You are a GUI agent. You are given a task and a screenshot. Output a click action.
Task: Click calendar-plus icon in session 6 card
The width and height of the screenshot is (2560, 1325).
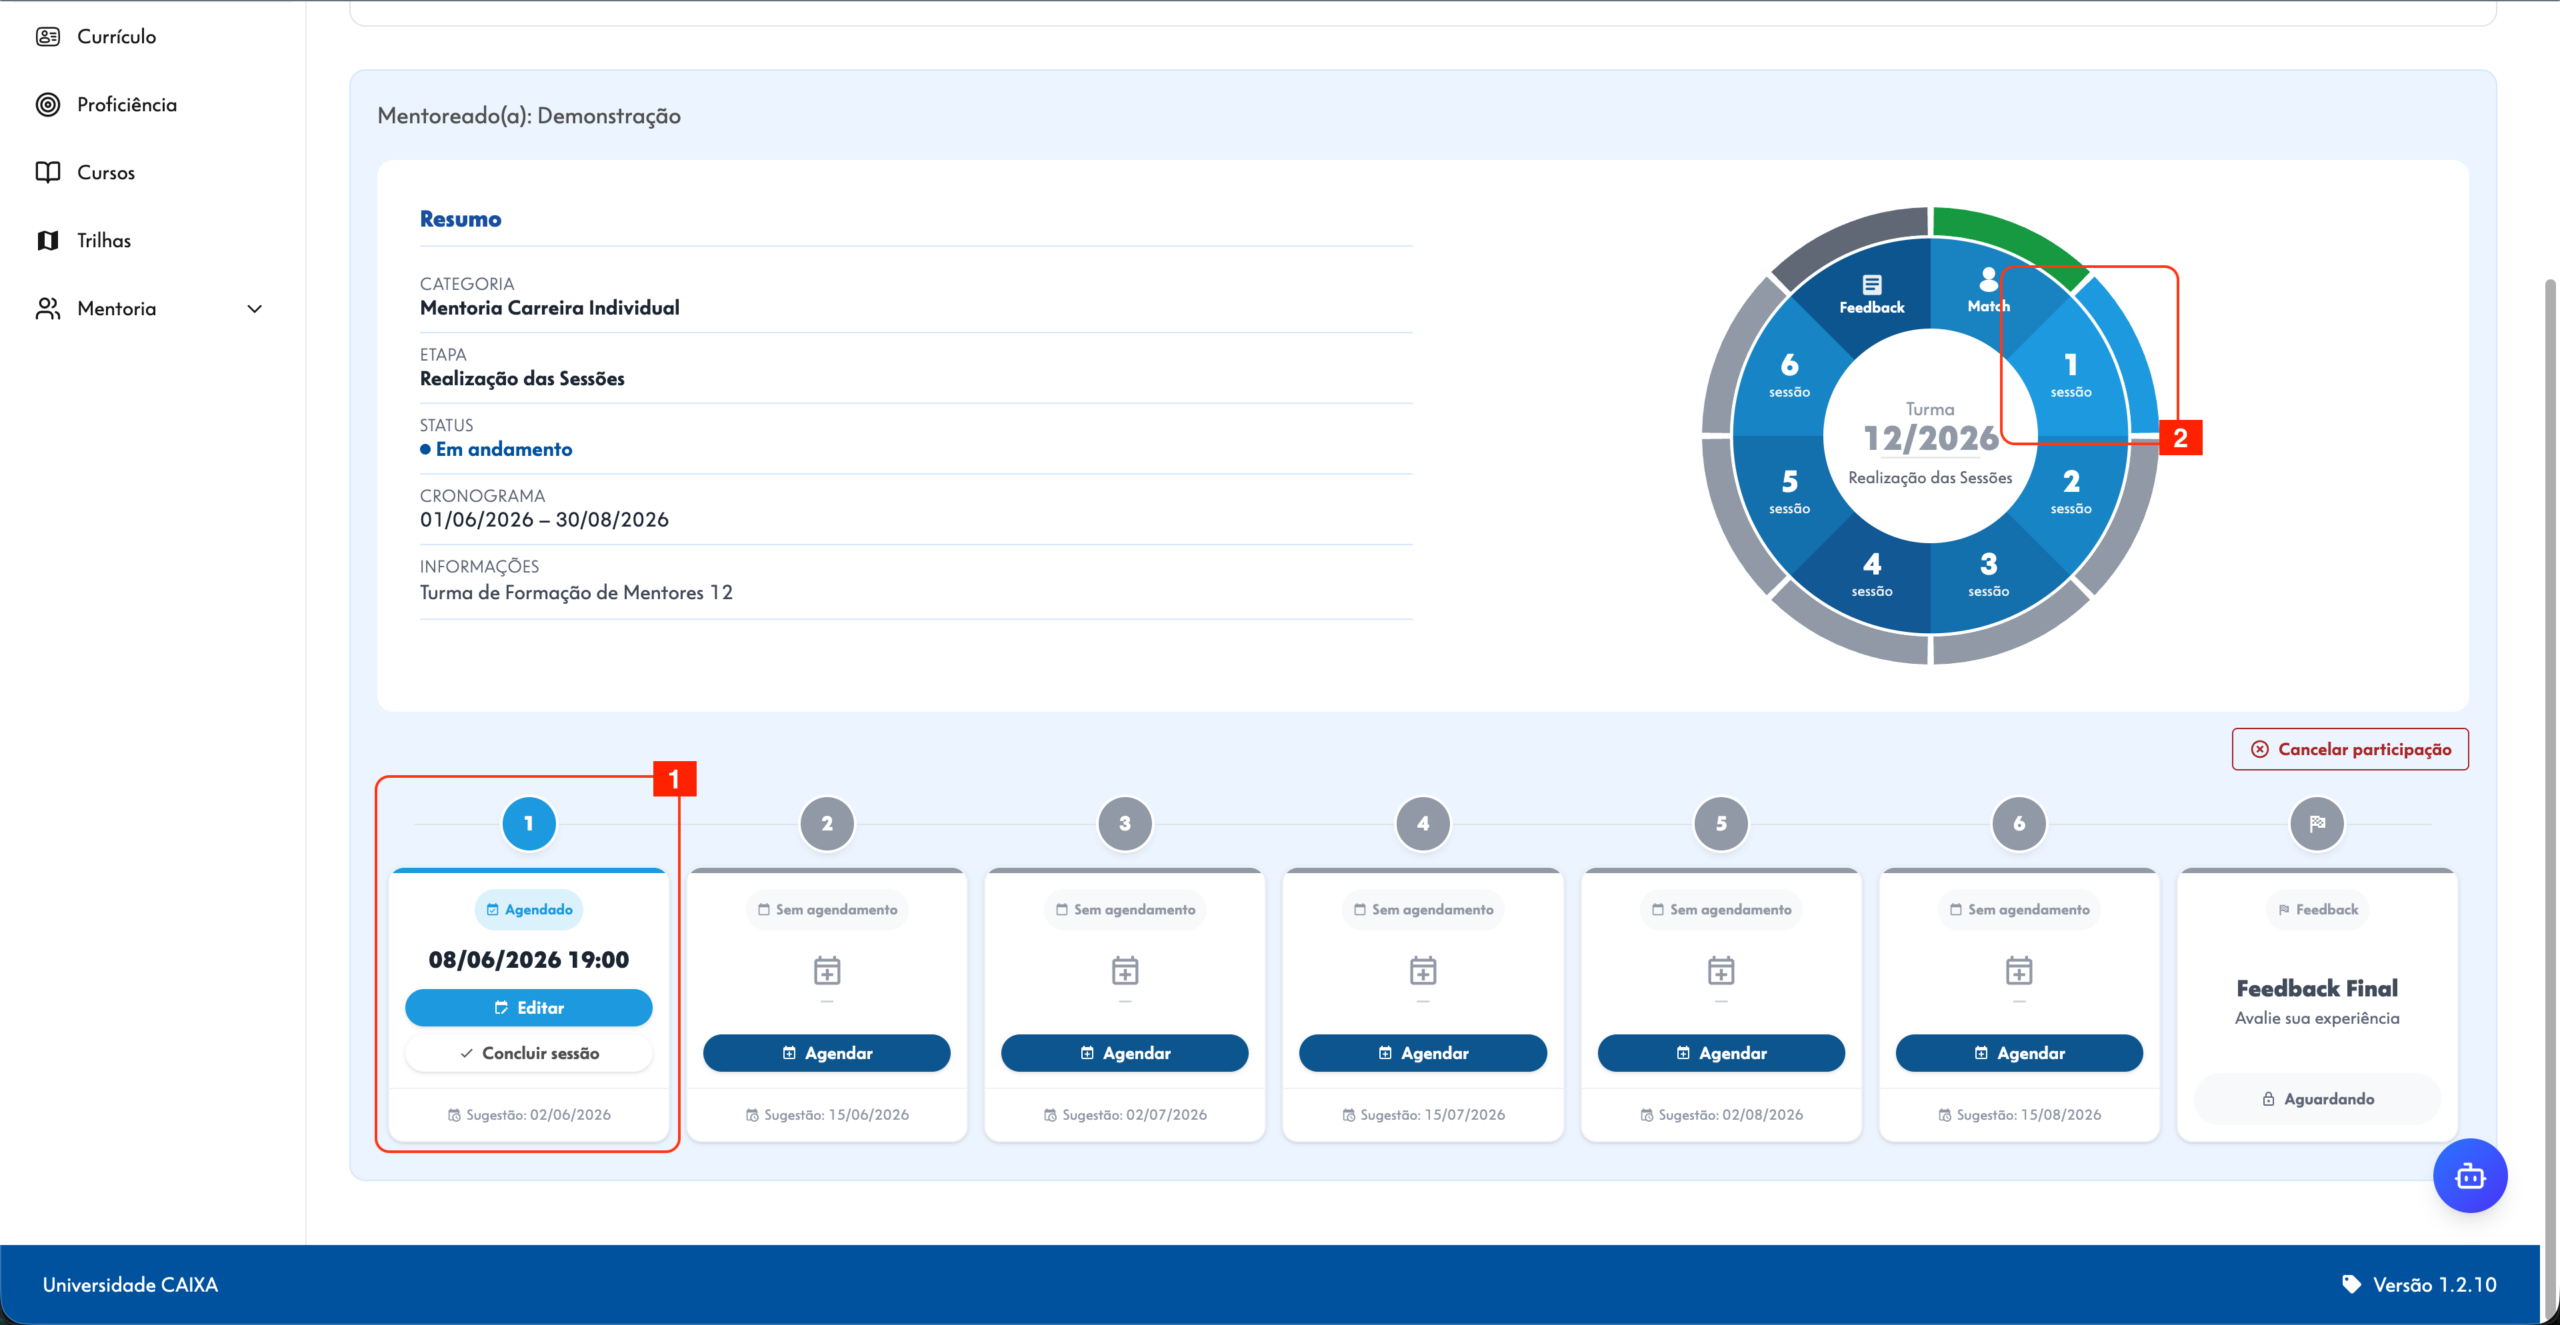[x=2019, y=970]
